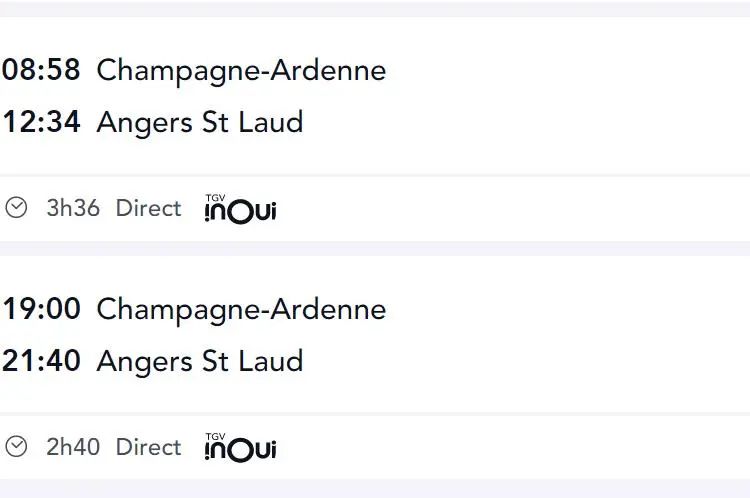Click the clock icon beside 2h40
Screen dimensions: 750x498
[16, 446]
